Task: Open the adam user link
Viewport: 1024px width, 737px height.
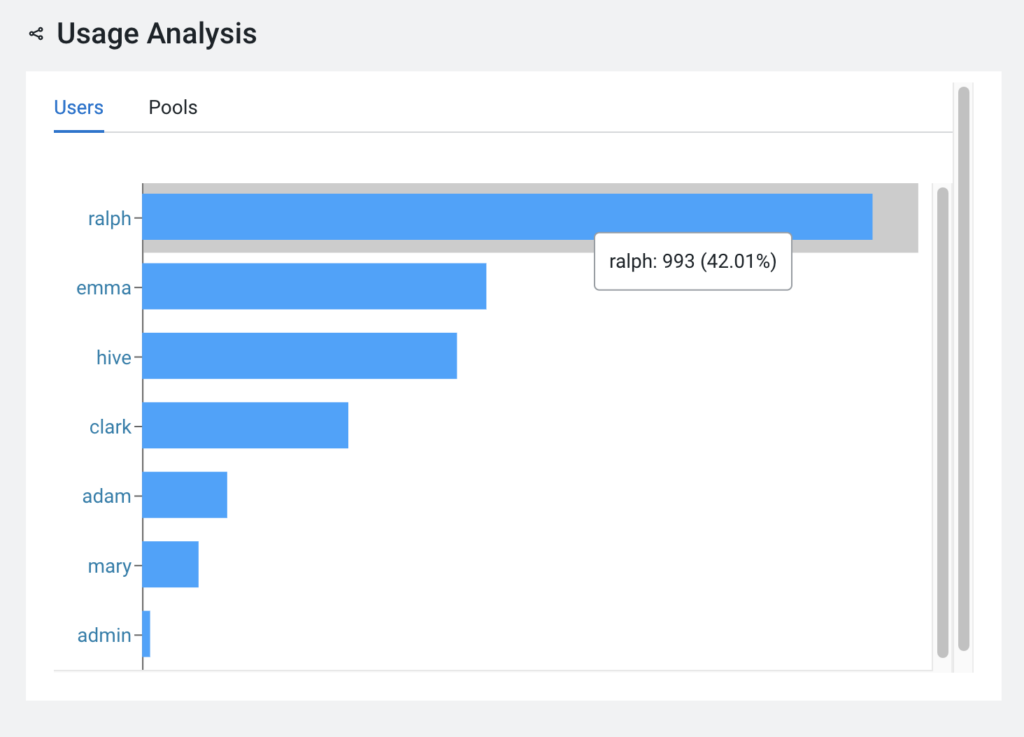Action: coord(106,496)
